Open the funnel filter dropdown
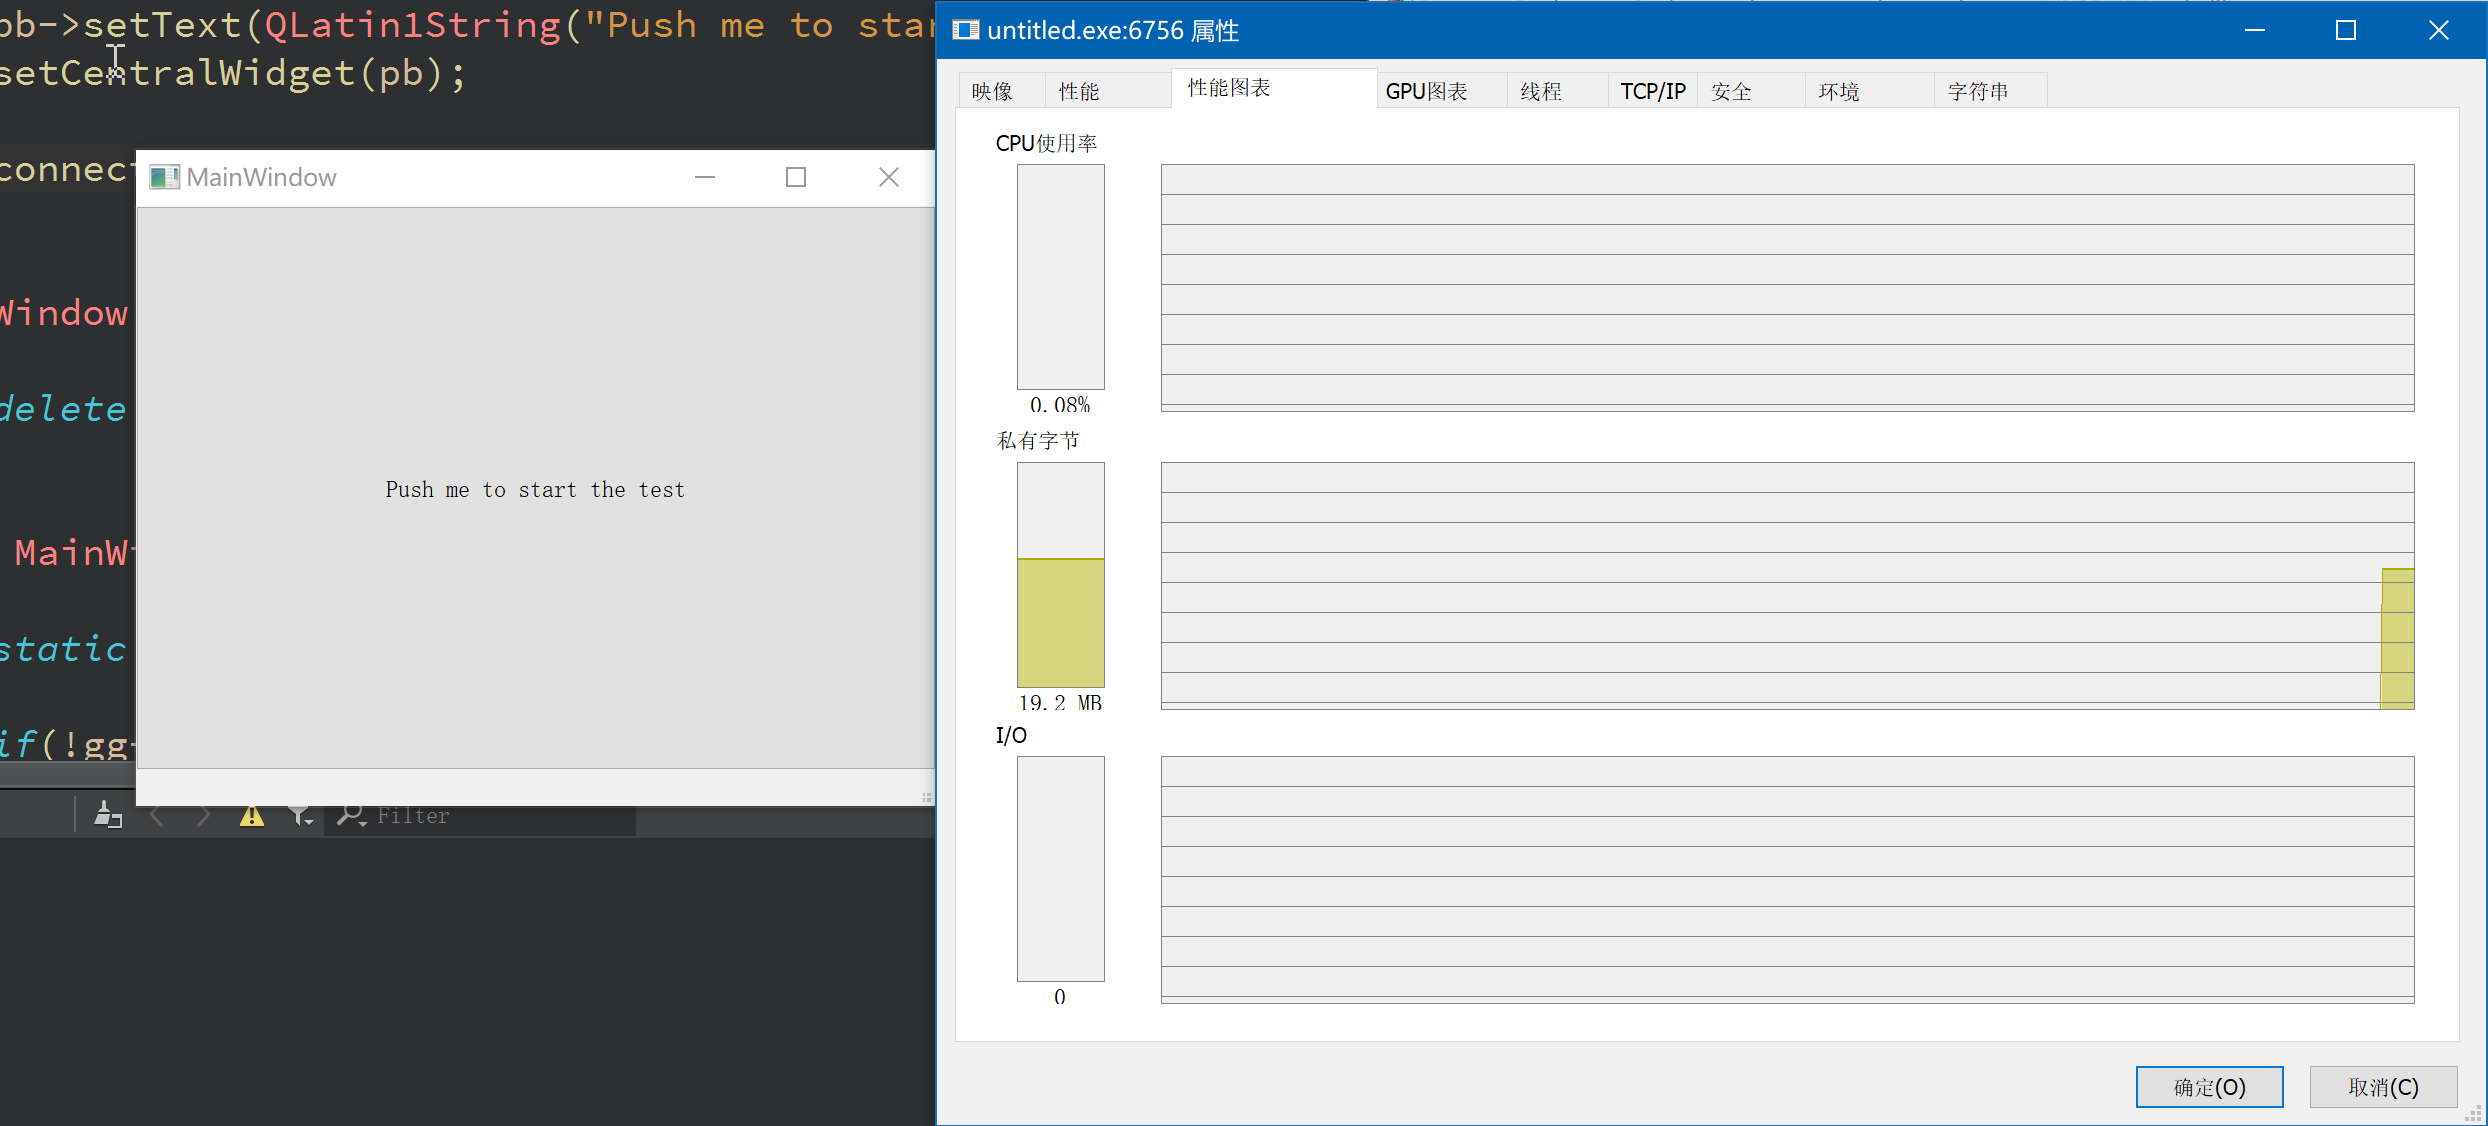The height and width of the screenshot is (1126, 2488). 301,816
